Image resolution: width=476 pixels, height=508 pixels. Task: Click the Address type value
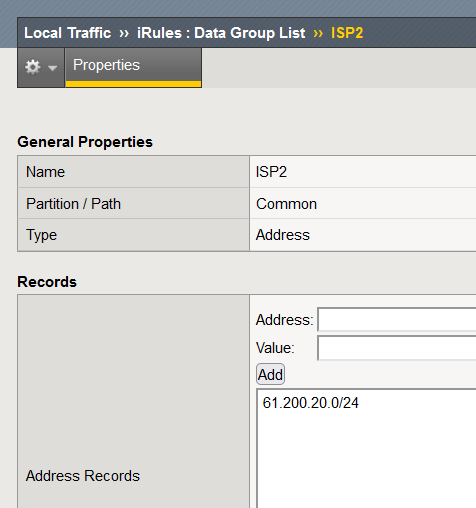pos(283,235)
